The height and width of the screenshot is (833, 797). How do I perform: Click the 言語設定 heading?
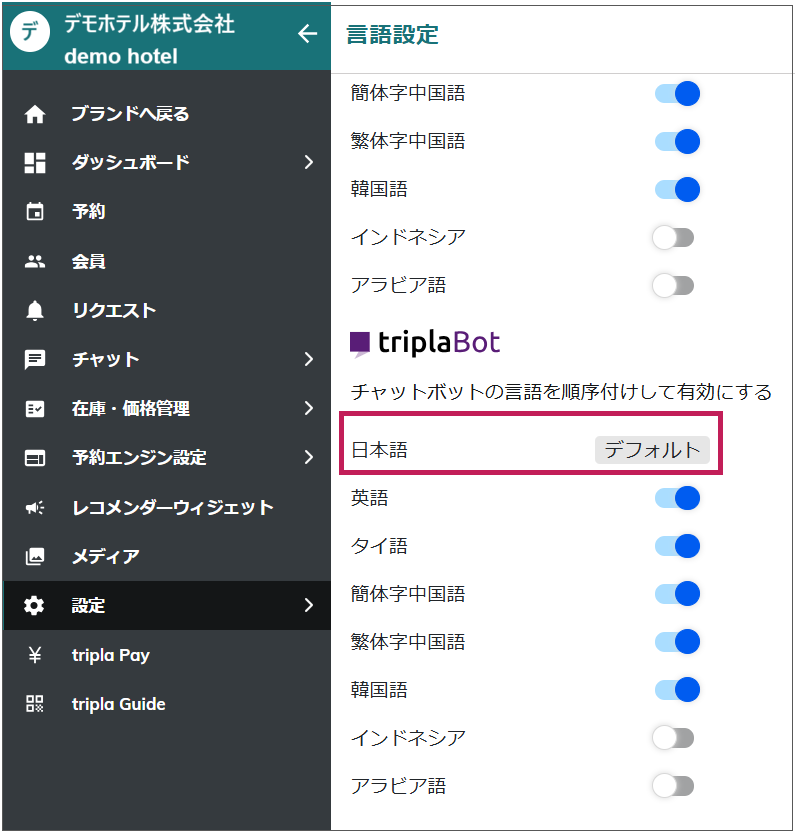(392, 35)
